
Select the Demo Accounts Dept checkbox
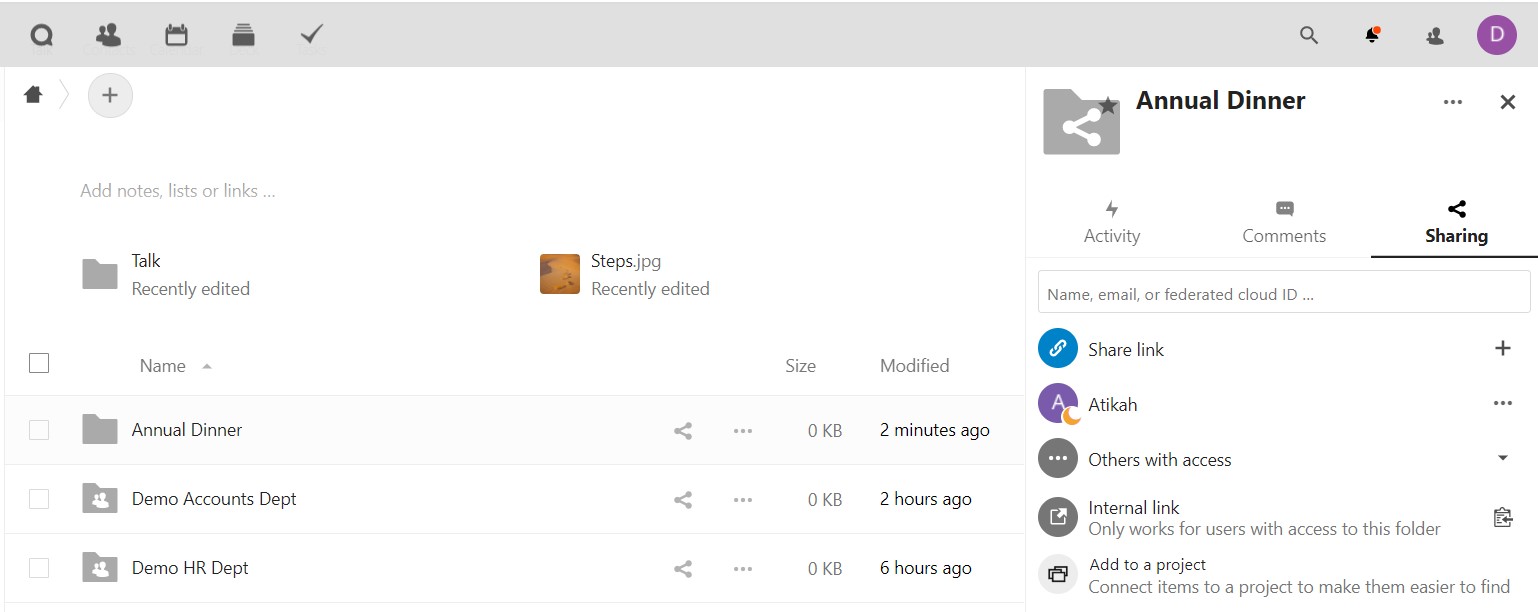pos(39,499)
